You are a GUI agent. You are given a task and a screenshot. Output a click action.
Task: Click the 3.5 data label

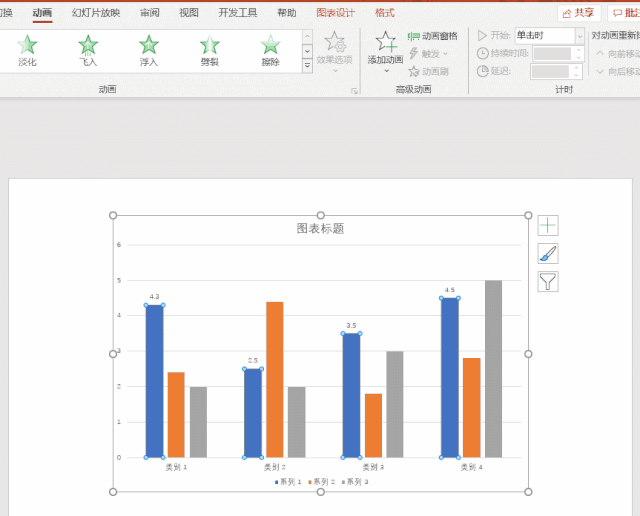click(x=351, y=325)
